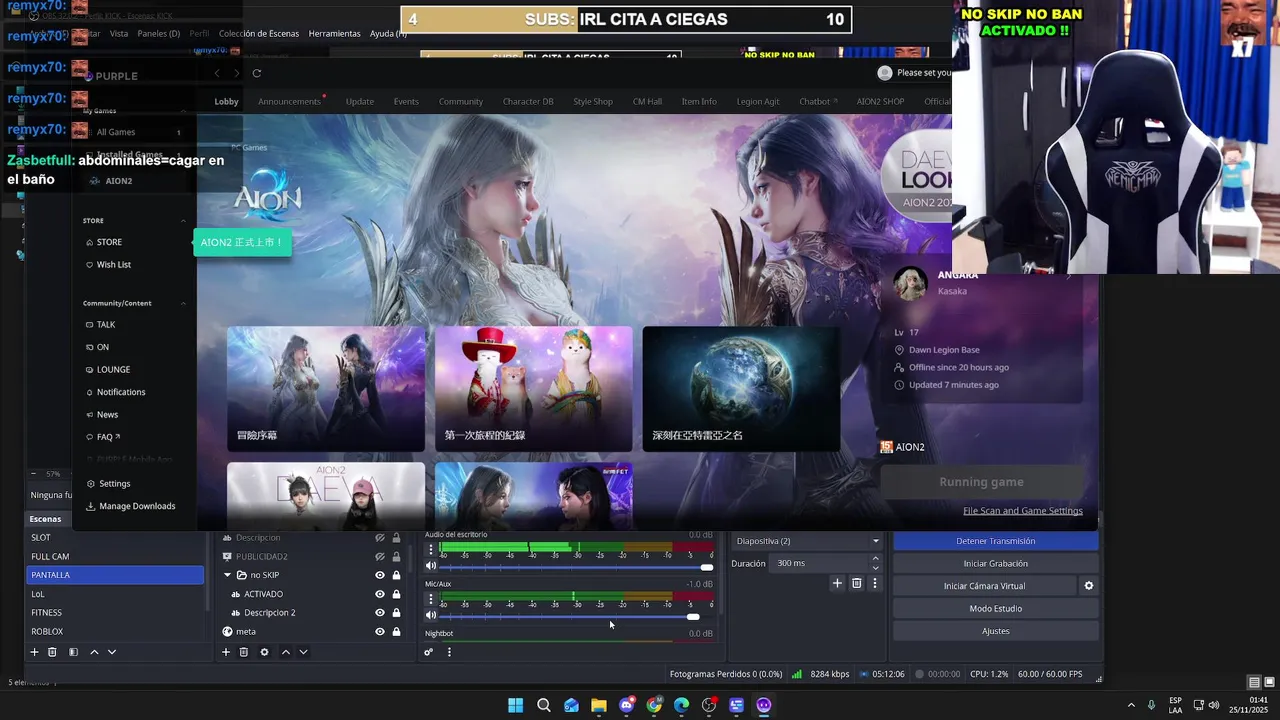The image size is (1280, 720).
Task: Hide the Descripcion 2 source
Action: [380, 612]
